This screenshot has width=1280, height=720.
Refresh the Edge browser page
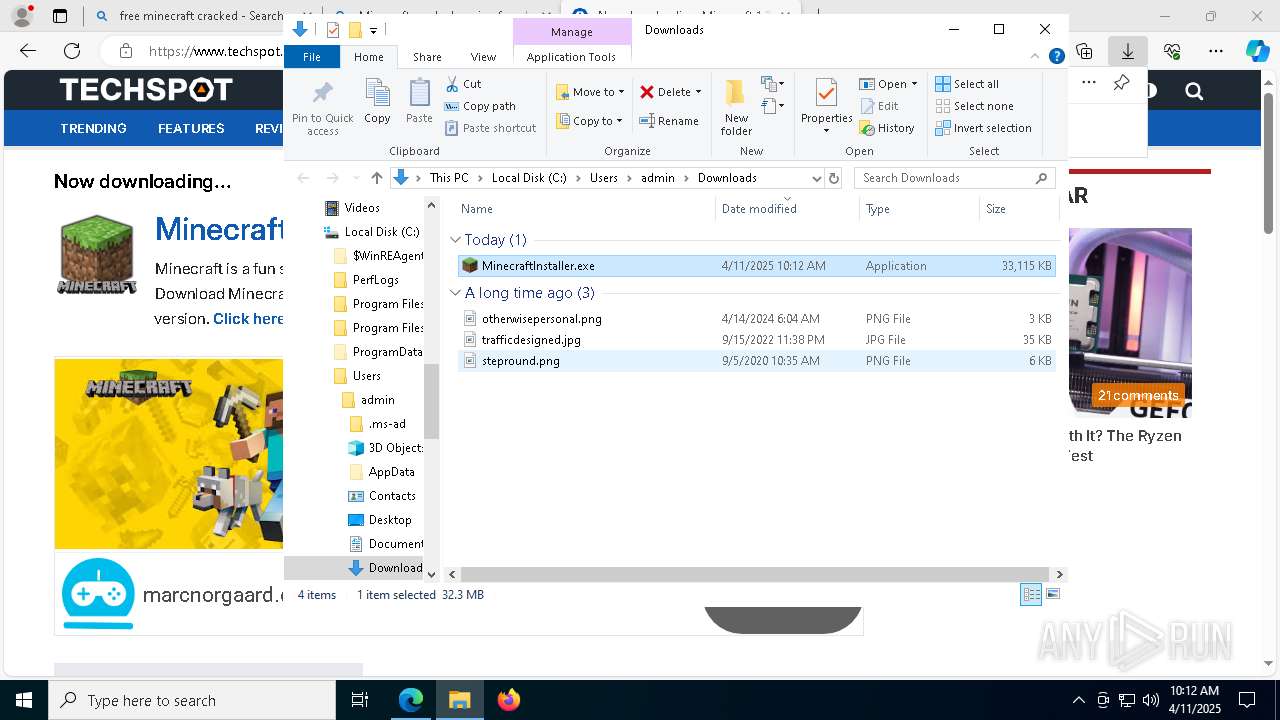tap(72, 50)
